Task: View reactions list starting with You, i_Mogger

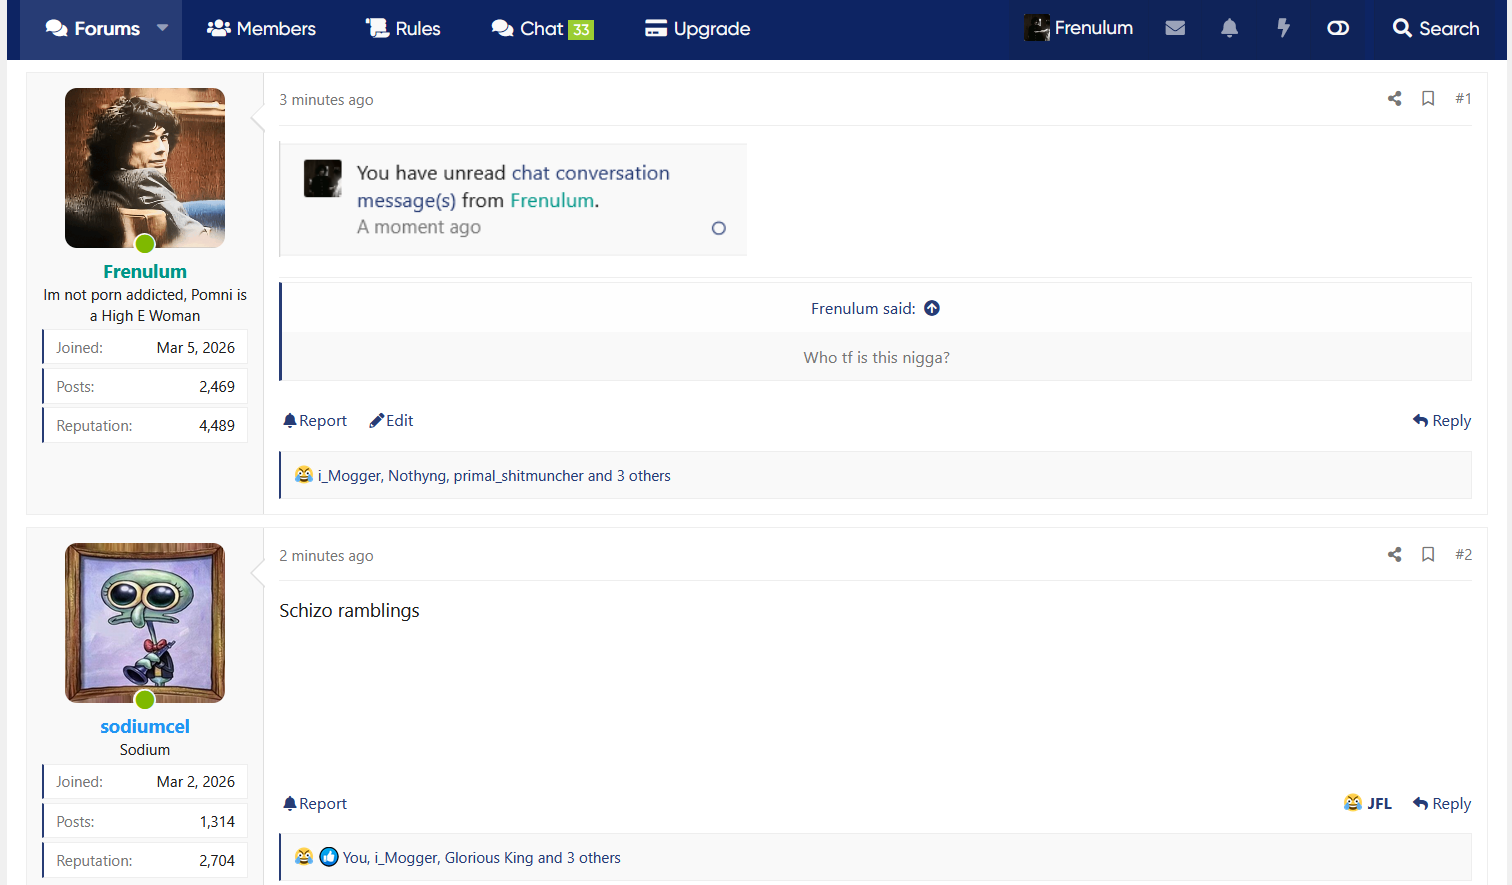Action: [x=482, y=858]
